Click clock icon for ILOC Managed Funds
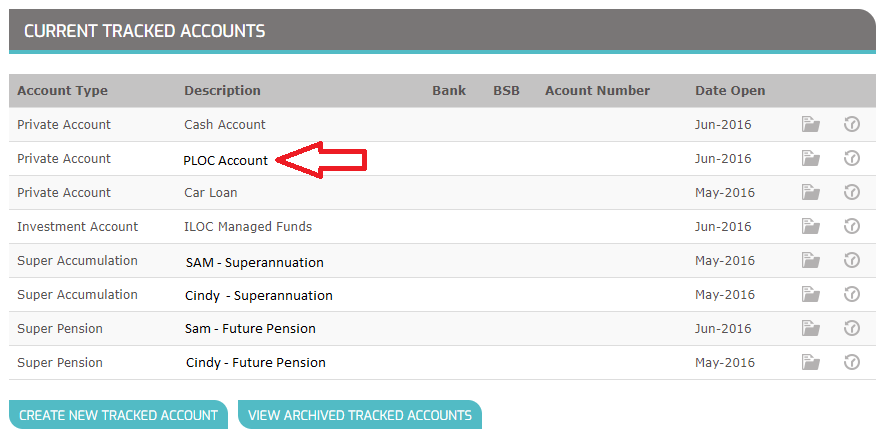This screenshot has height=438, width=883. (851, 226)
